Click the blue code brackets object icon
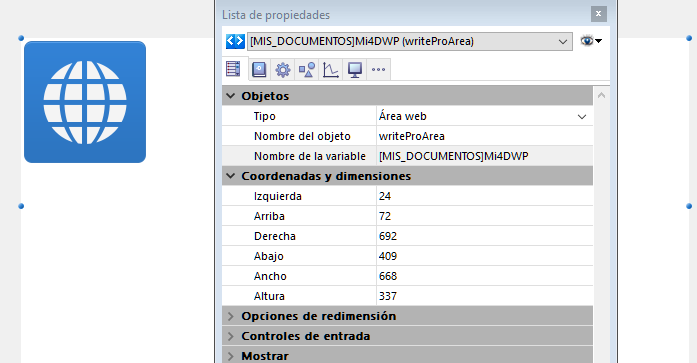697x363 pixels. click(x=235, y=41)
